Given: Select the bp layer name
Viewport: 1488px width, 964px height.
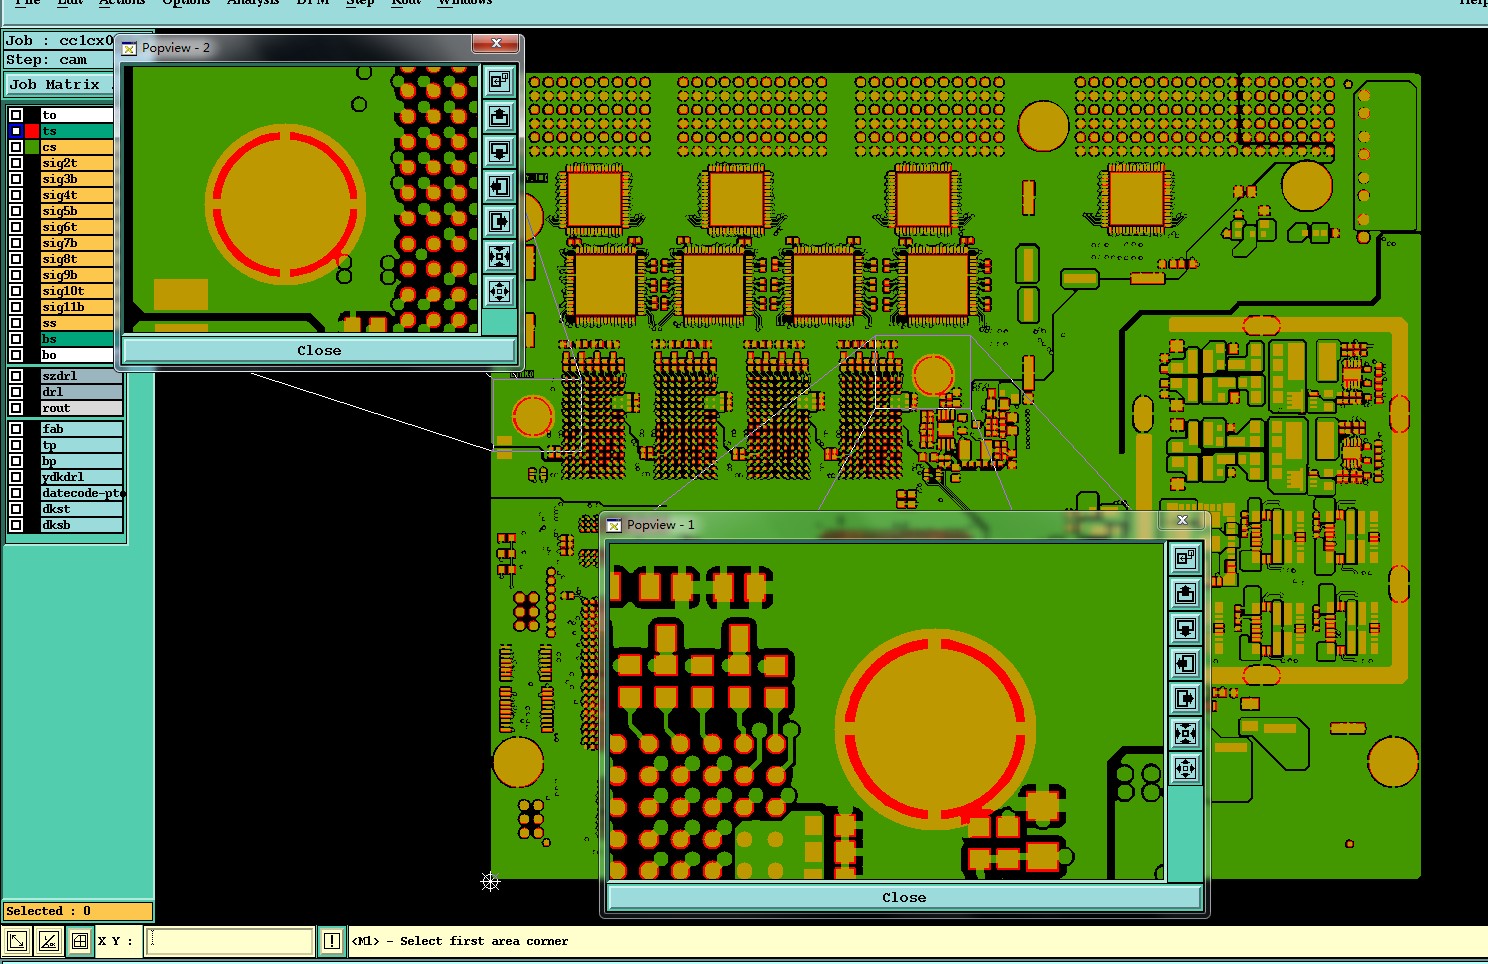Looking at the screenshot, I should point(81,461).
